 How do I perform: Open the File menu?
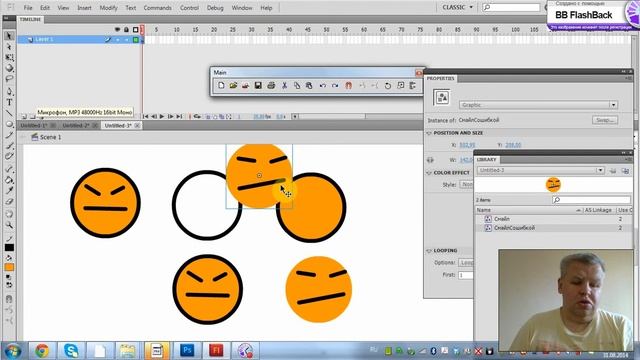28,8
